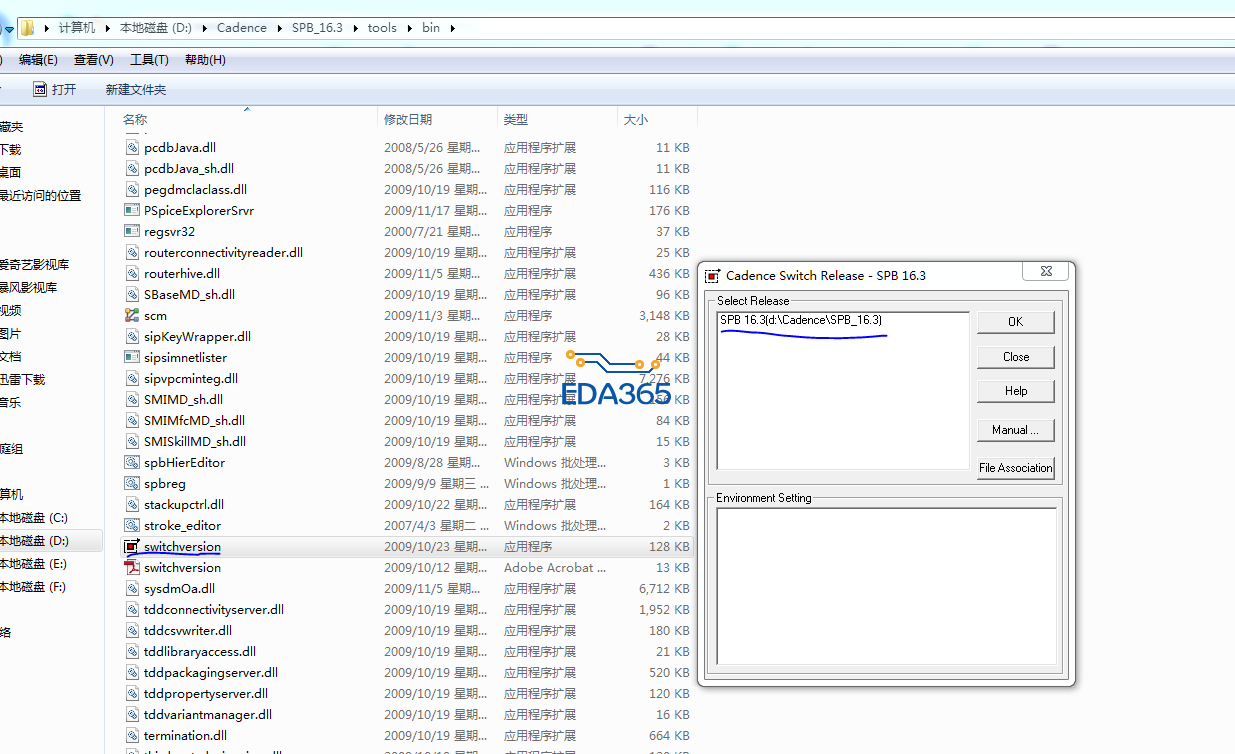This screenshot has width=1235, height=754.
Task: Click Cadence folder in address breadcrumb
Action: pyautogui.click(x=242, y=28)
